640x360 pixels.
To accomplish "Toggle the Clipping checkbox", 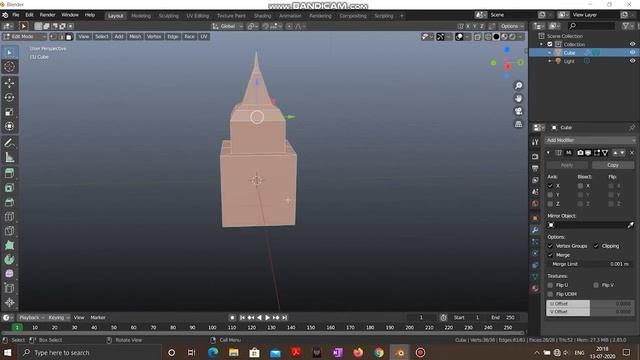I will point(596,246).
